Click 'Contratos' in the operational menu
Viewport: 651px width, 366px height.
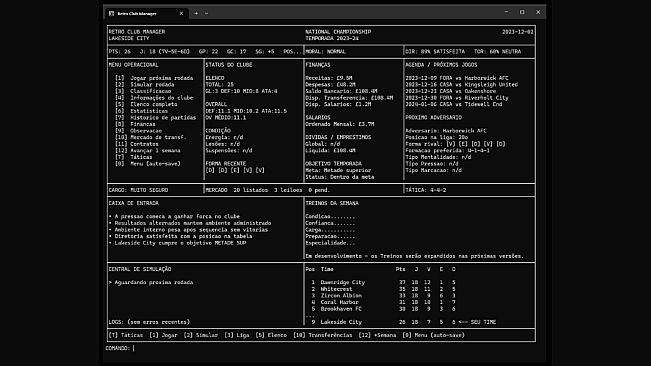click(137, 144)
